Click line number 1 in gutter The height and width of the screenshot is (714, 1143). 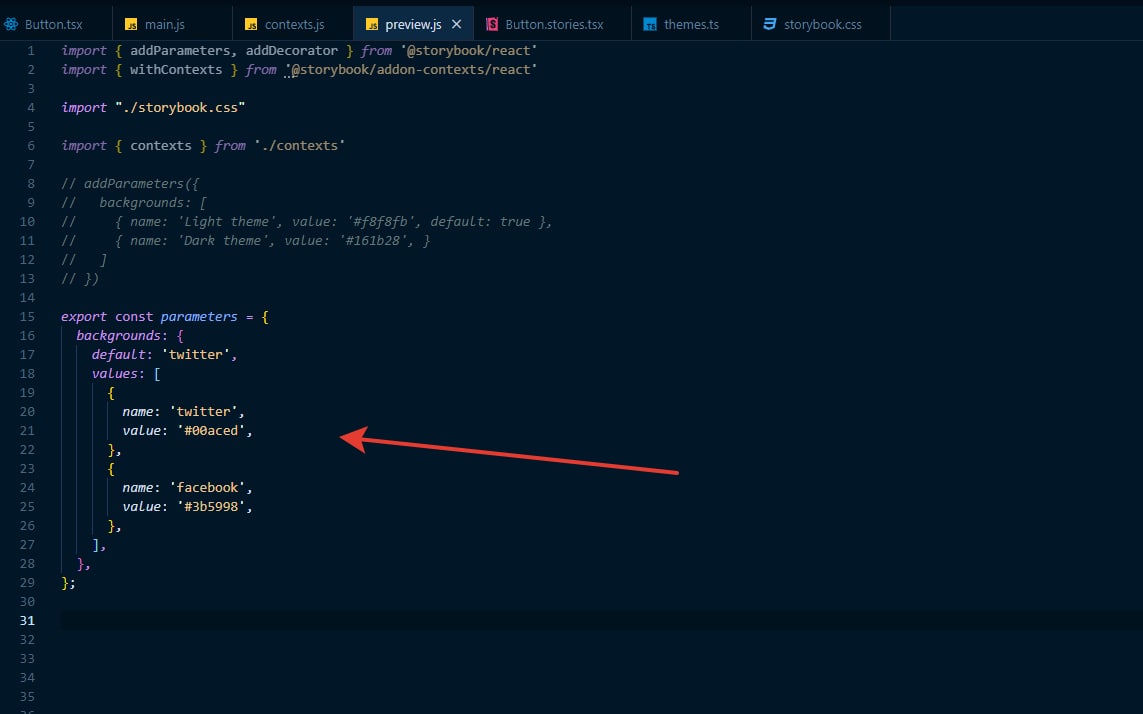tap(31, 50)
